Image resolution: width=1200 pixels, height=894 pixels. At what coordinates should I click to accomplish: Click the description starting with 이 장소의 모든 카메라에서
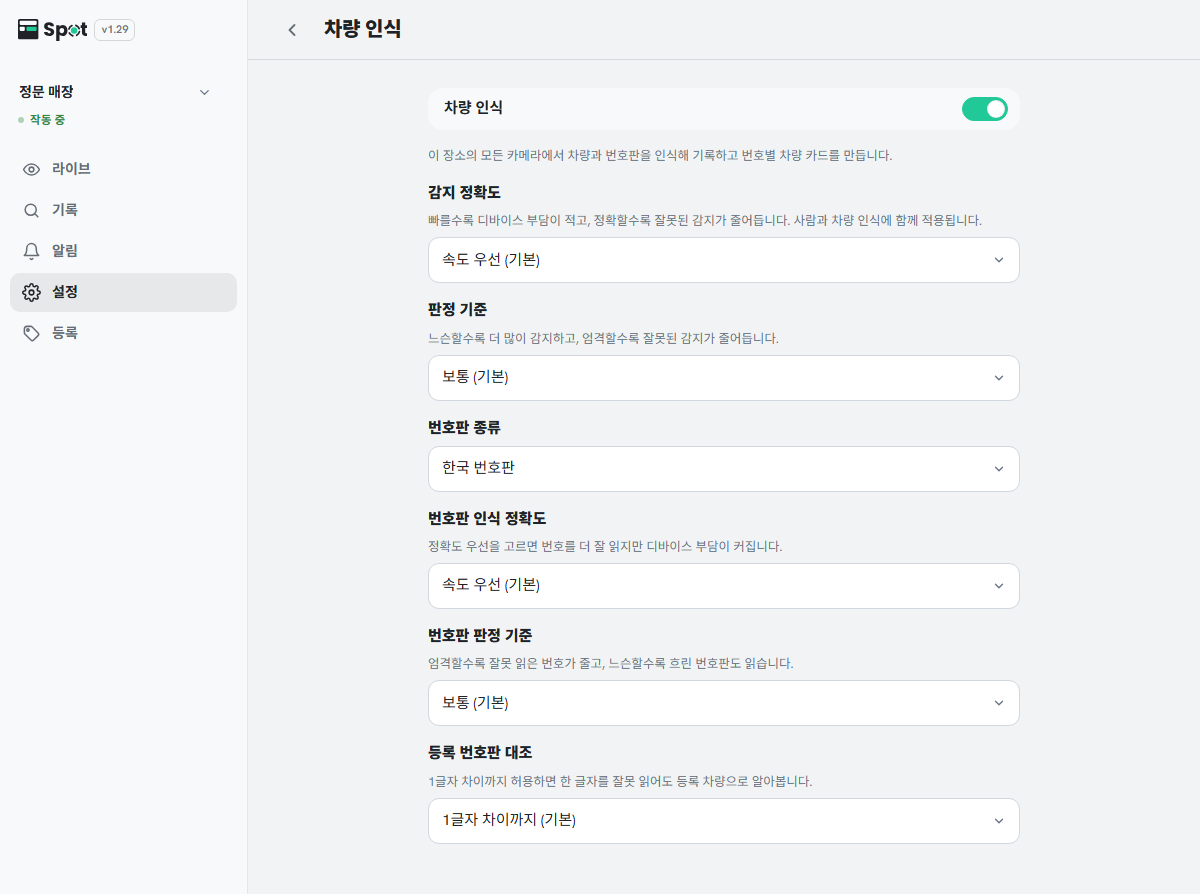pyautogui.click(x=660, y=156)
